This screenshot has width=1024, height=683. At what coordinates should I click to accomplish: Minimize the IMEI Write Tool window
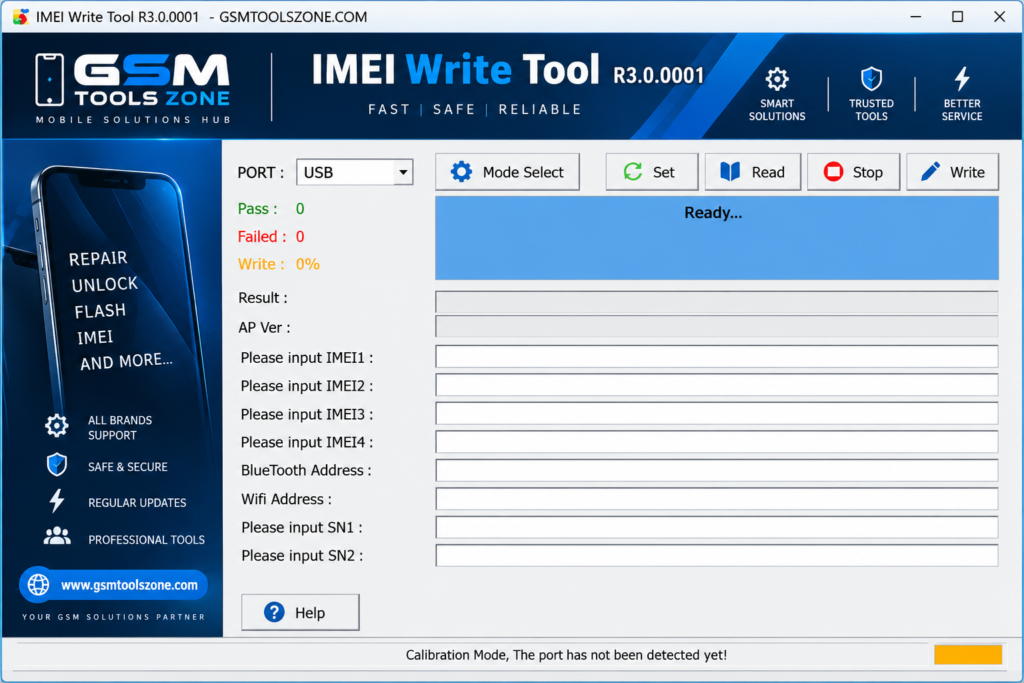[916, 16]
